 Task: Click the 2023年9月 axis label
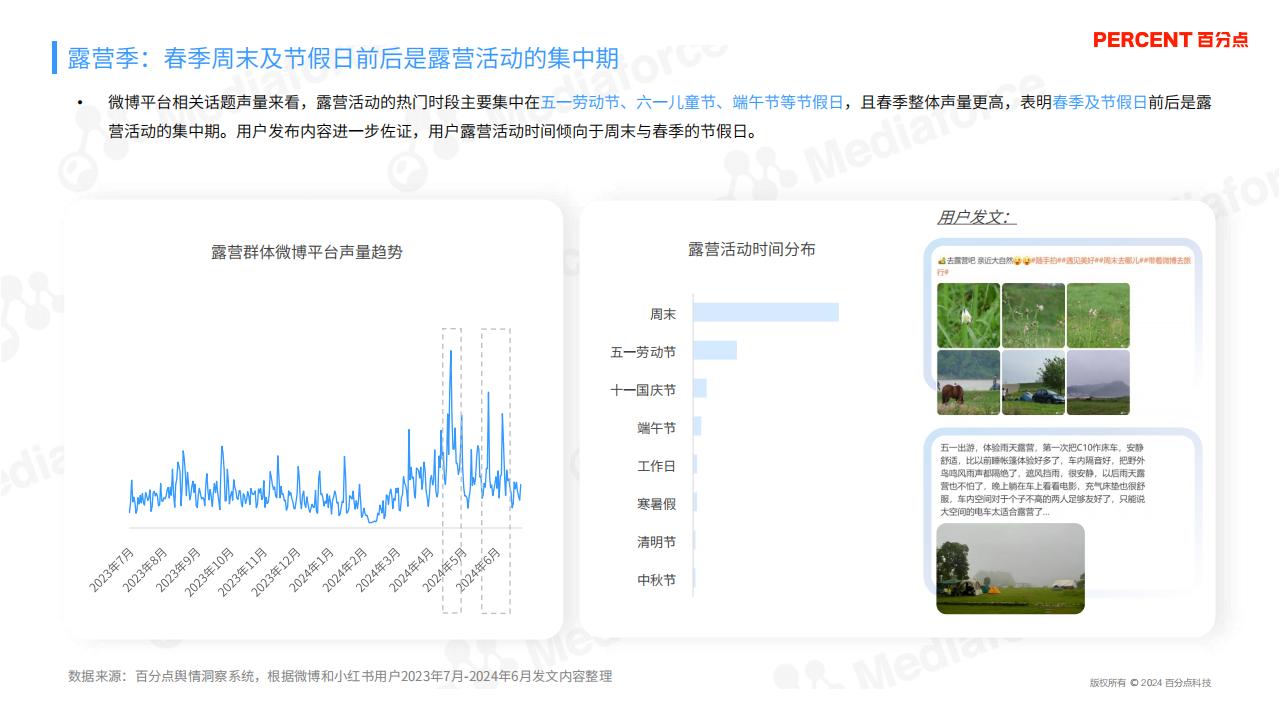click(x=178, y=570)
